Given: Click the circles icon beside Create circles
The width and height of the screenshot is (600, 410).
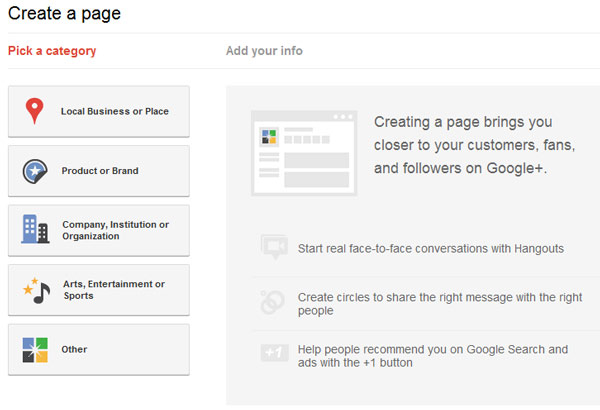Looking at the screenshot, I should (272, 302).
